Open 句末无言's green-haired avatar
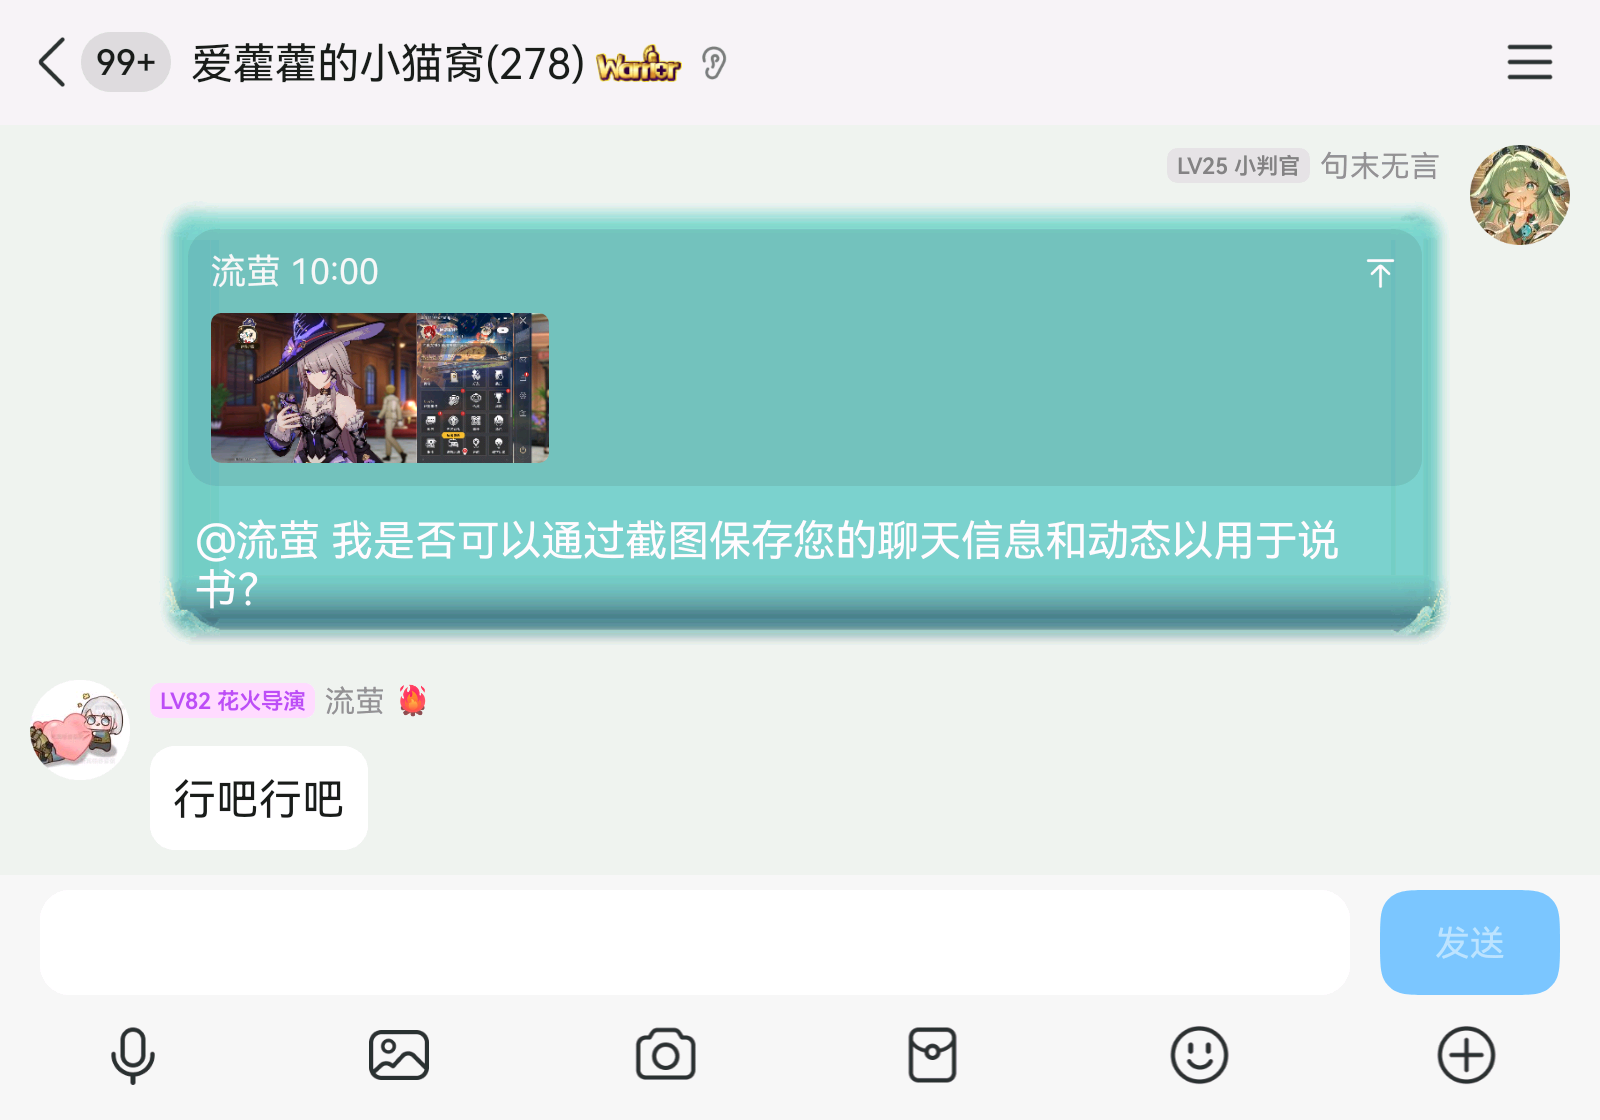This screenshot has width=1600, height=1120. click(1519, 195)
